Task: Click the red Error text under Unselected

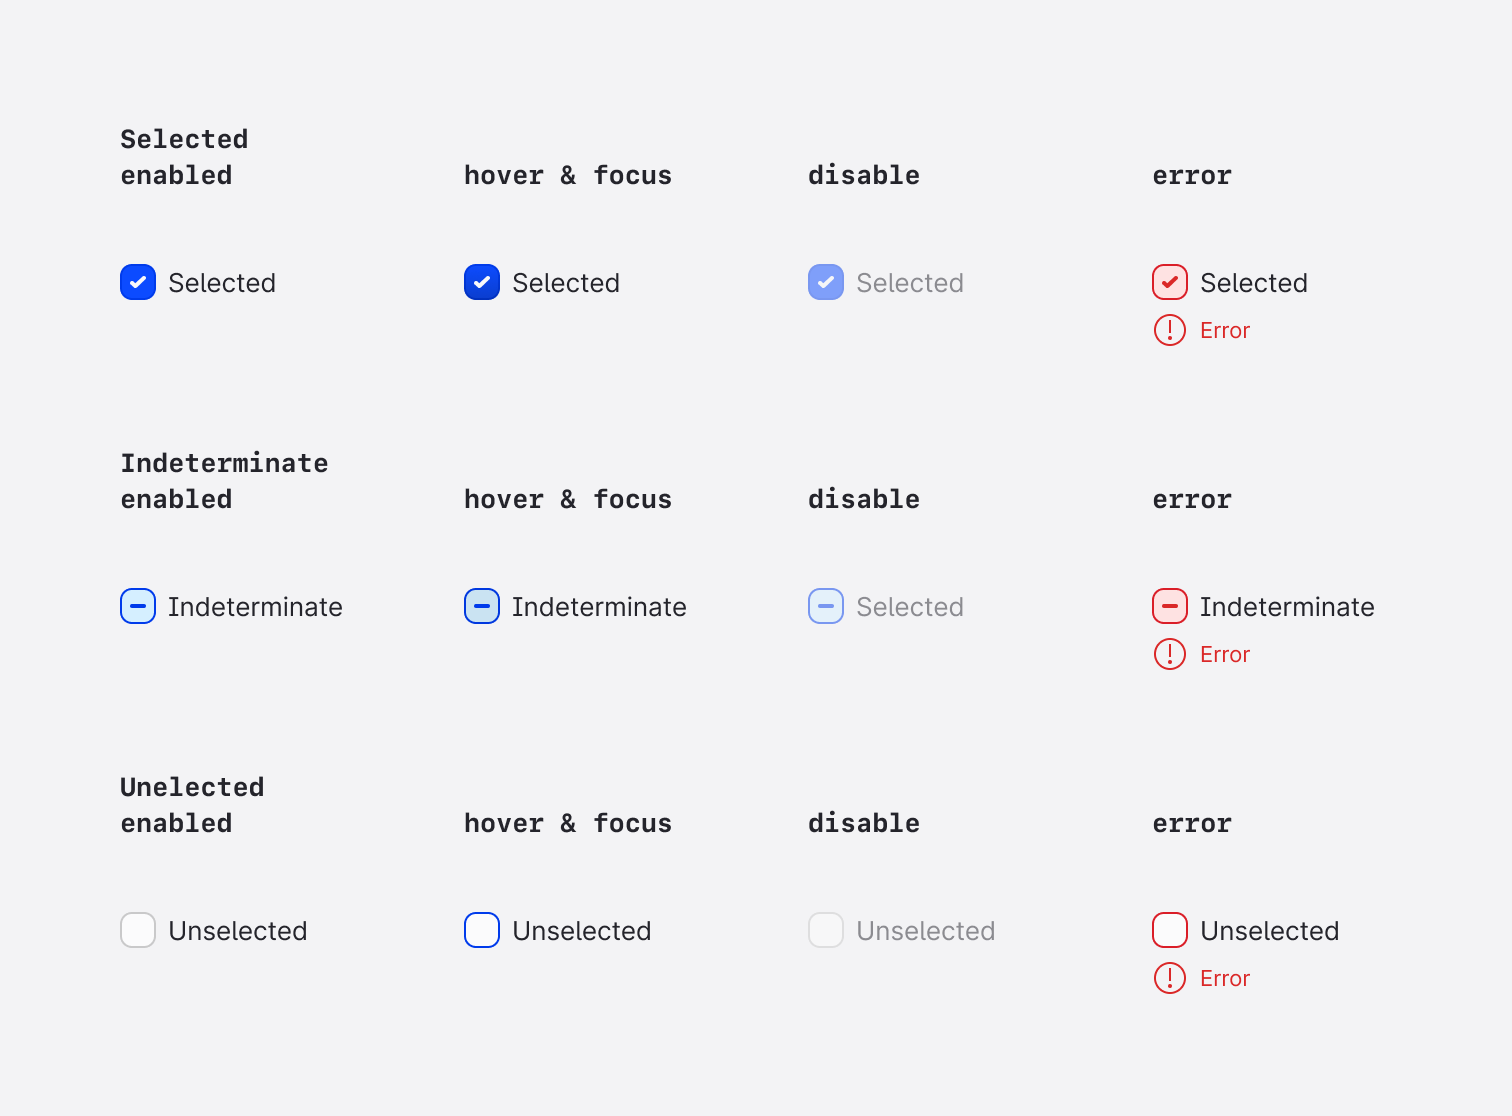Action: pos(1225,978)
